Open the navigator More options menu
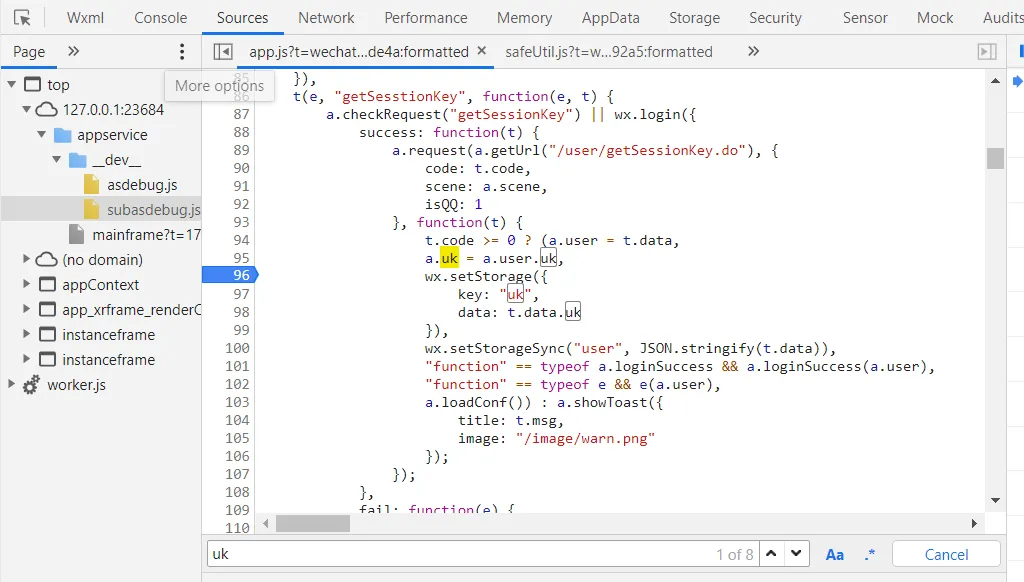1024x582 pixels. (x=182, y=52)
